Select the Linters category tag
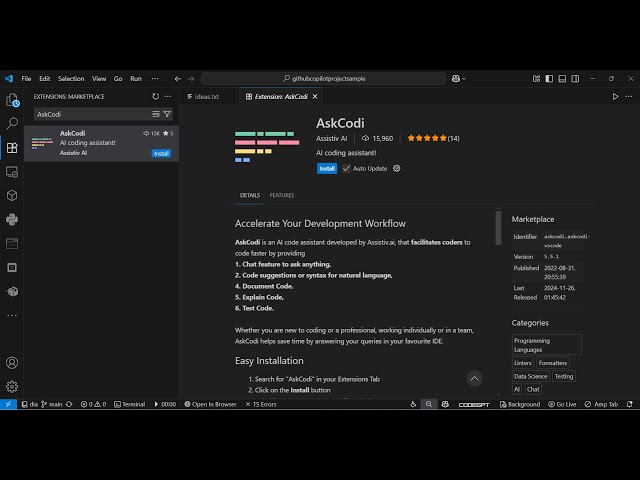The image size is (640, 480). click(x=523, y=363)
